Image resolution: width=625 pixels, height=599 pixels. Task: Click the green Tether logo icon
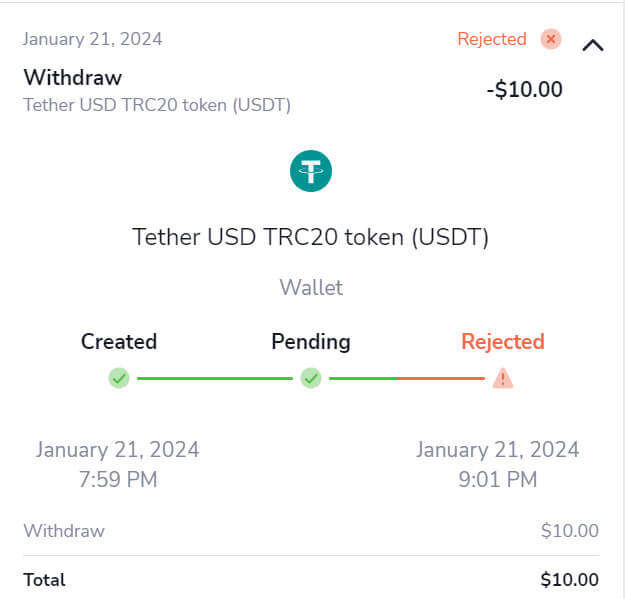pyautogui.click(x=311, y=171)
